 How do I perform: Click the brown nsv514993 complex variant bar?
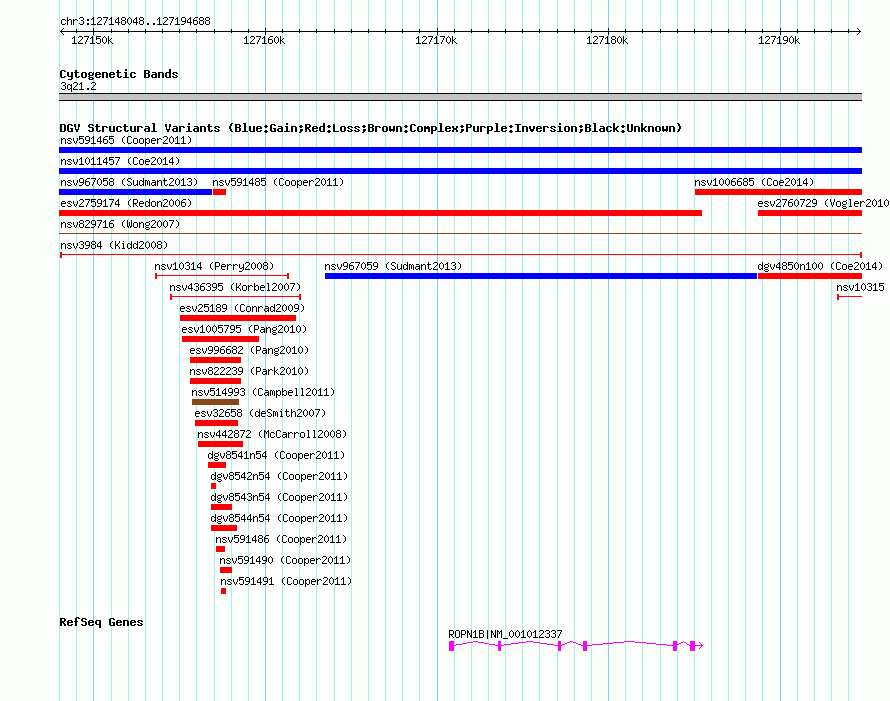tap(215, 402)
